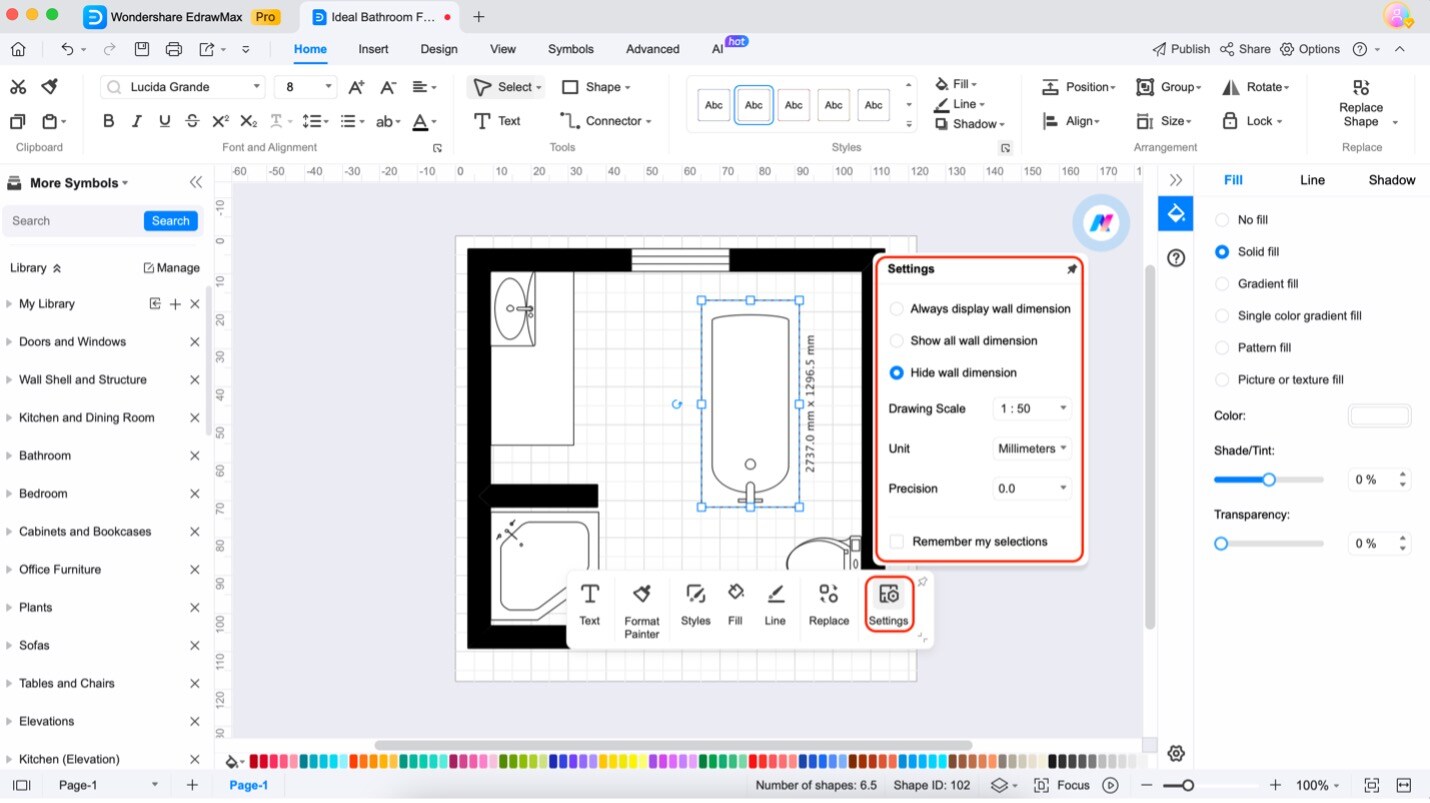Select the Text tool in Tools group
Image resolution: width=1430 pixels, height=803 pixels.
497,121
